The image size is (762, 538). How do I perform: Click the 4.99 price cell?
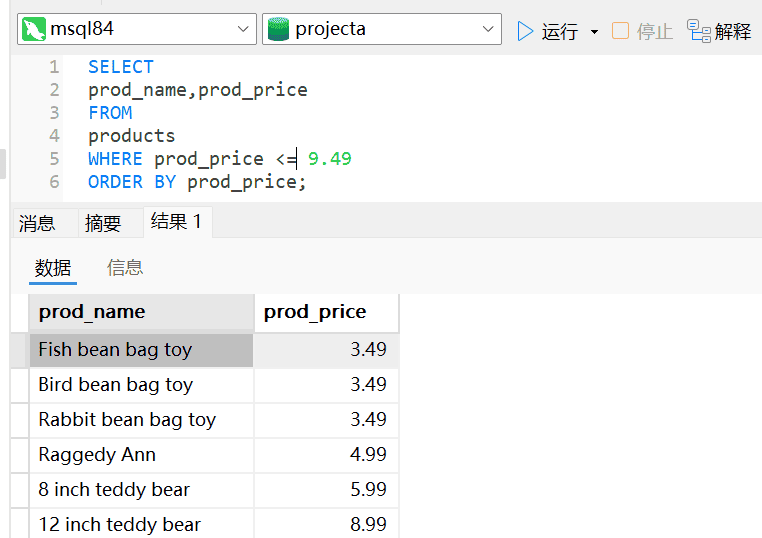click(x=326, y=455)
